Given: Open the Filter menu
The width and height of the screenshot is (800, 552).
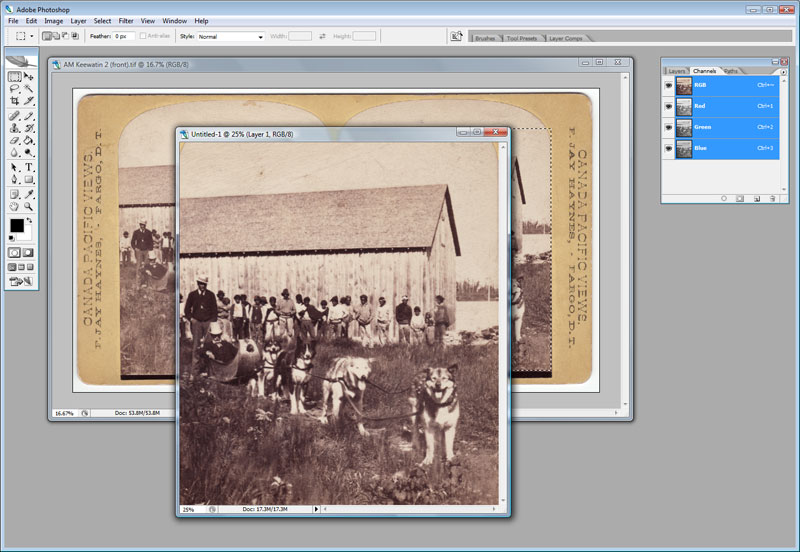Looking at the screenshot, I should (x=126, y=20).
